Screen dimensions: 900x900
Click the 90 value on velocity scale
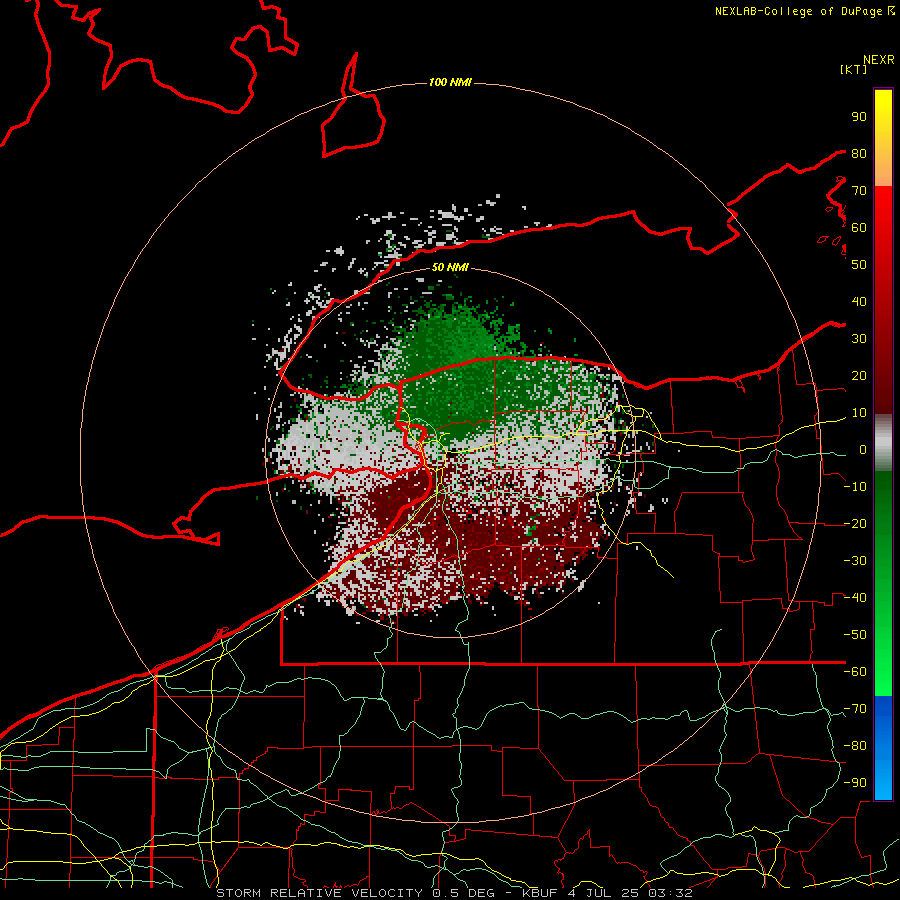859,117
